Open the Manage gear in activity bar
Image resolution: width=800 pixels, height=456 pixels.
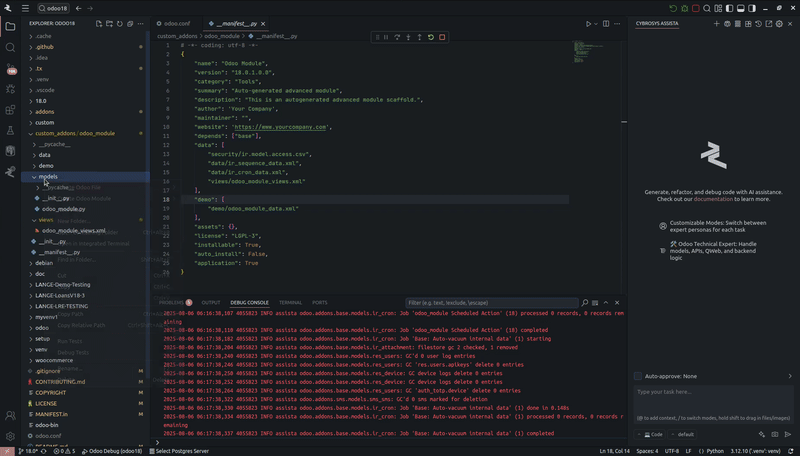[10, 437]
